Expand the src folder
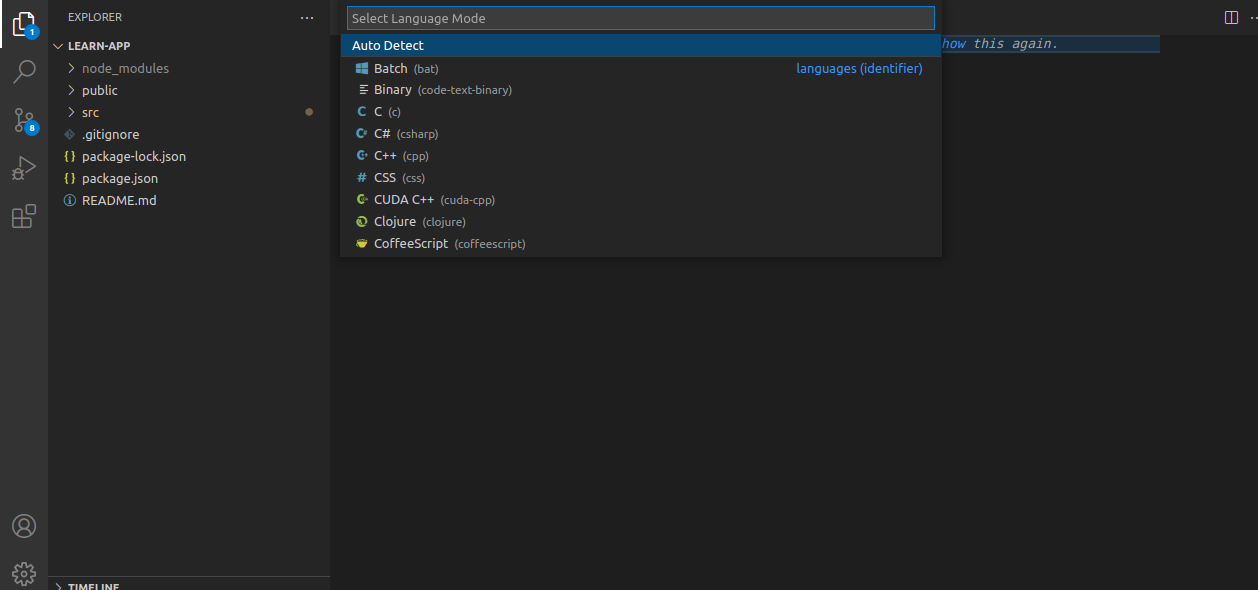The image size is (1258, 590). 88,112
